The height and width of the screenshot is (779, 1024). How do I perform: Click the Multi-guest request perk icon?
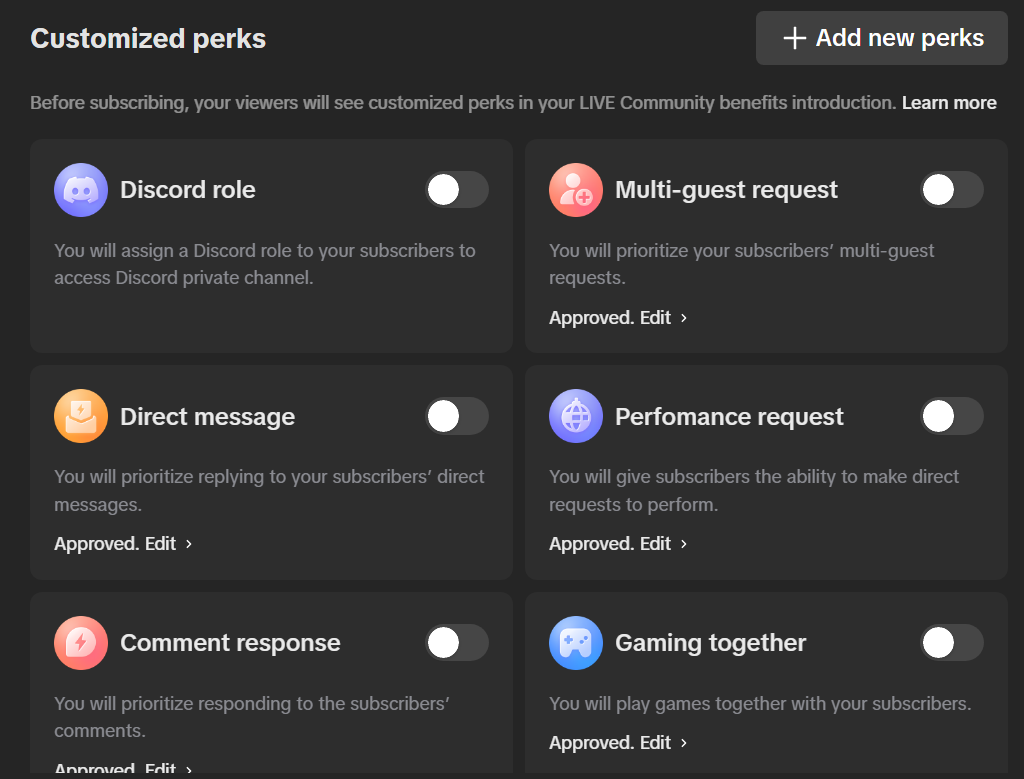[x=576, y=190]
